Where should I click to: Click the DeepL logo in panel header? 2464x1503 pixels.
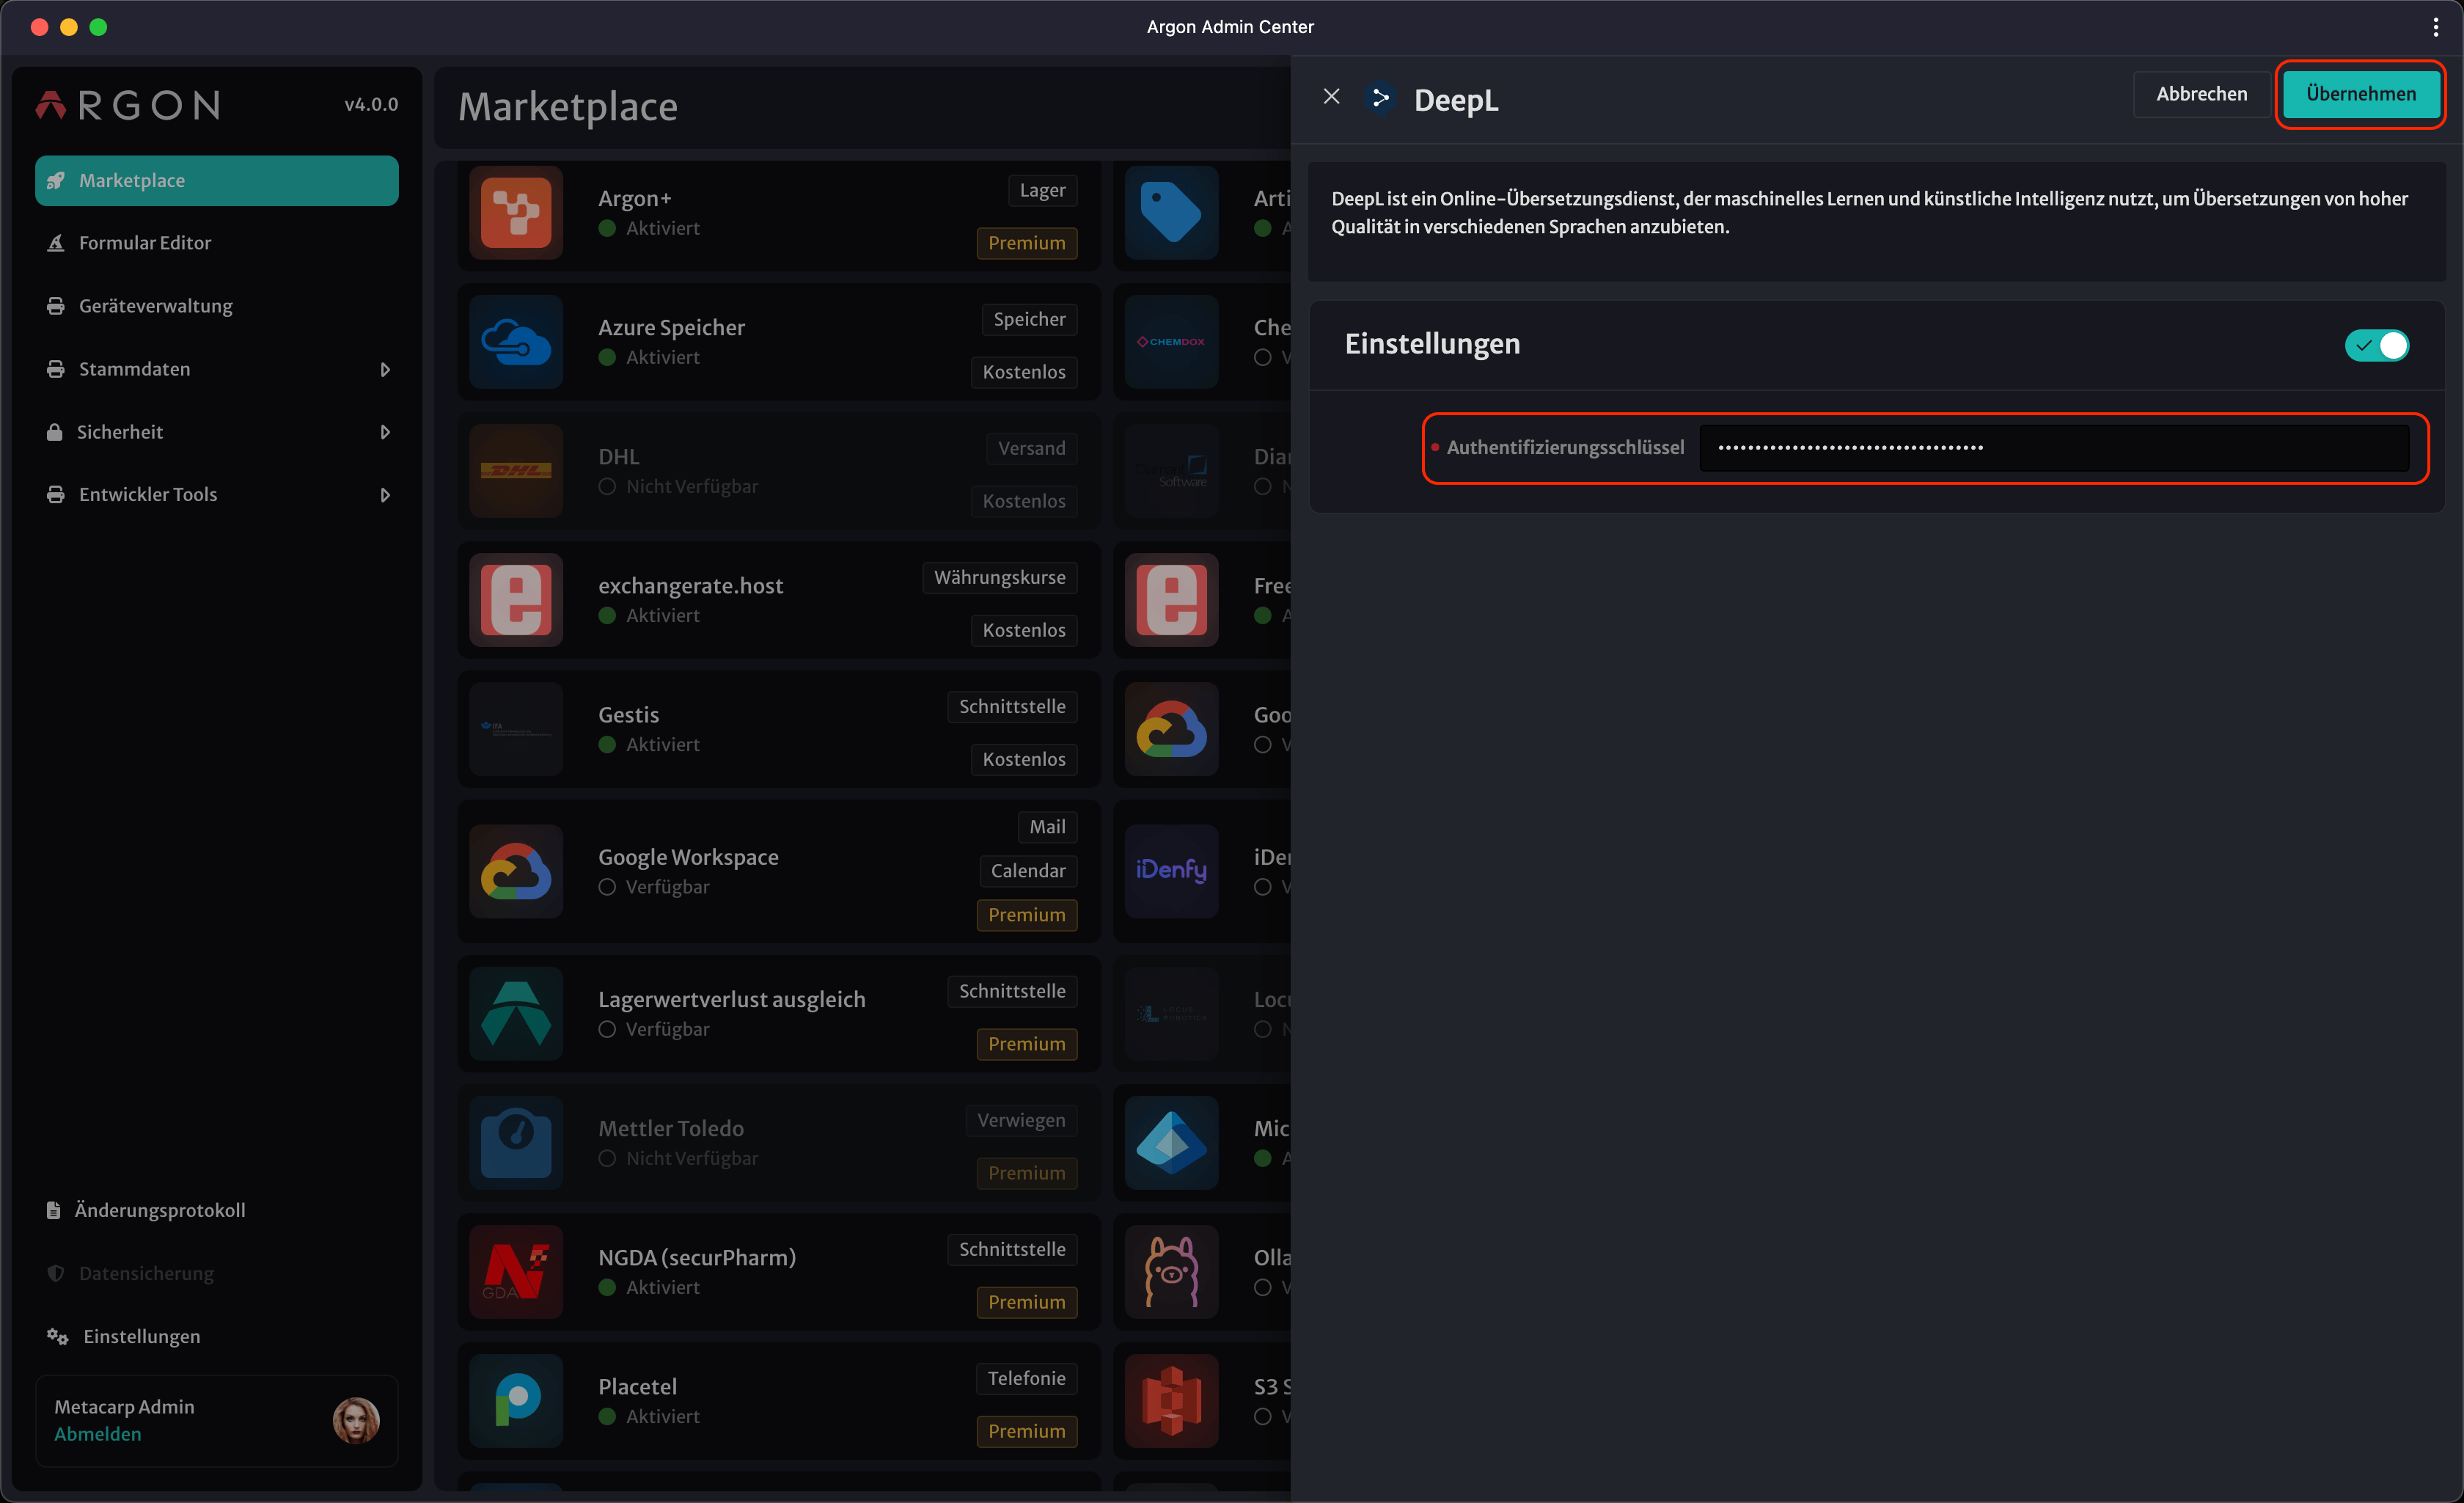tap(1381, 98)
